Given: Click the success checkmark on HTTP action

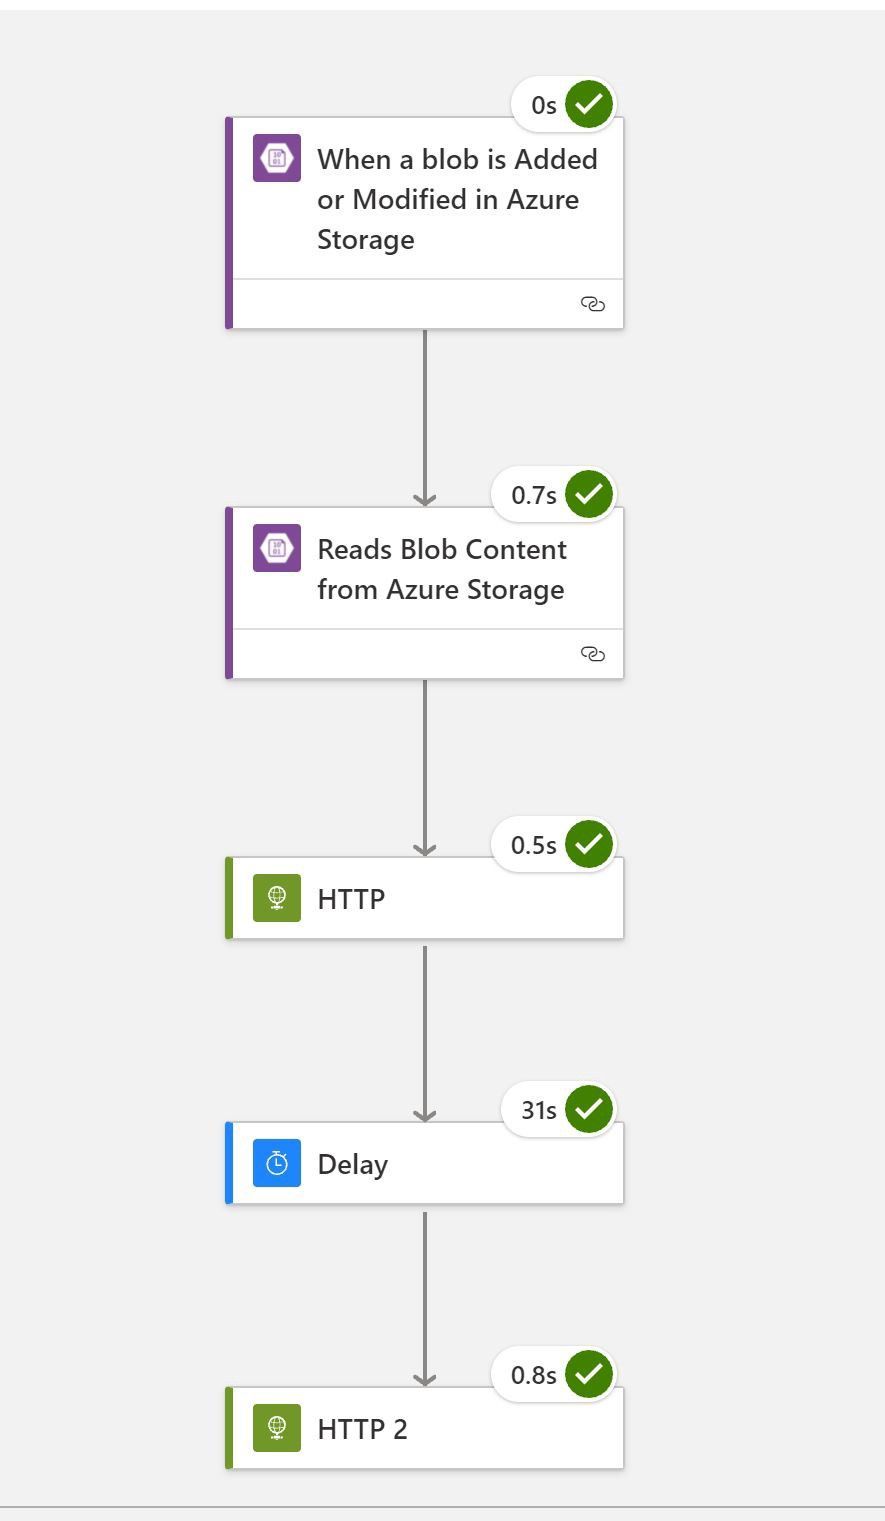Looking at the screenshot, I should 589,844.
